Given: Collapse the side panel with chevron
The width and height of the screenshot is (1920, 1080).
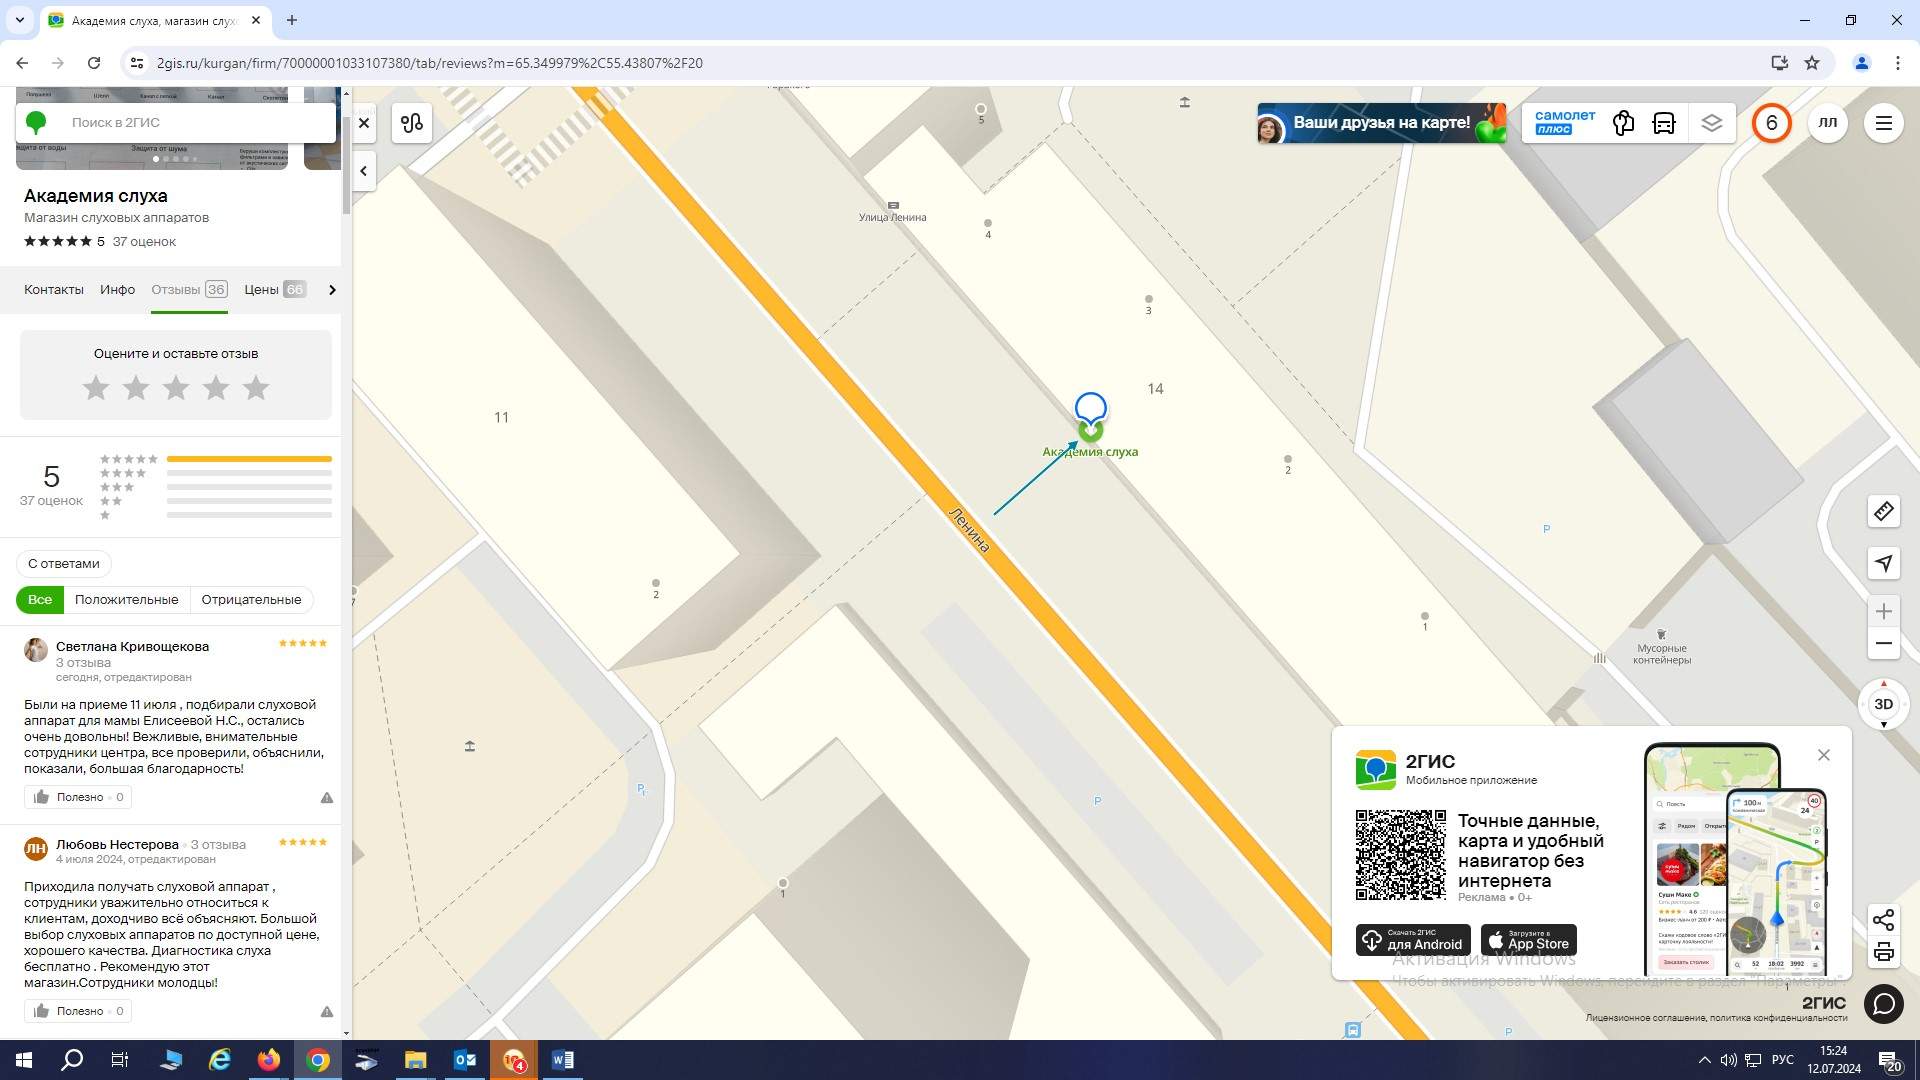Looking at the screenshot, I should coord(364,171).
